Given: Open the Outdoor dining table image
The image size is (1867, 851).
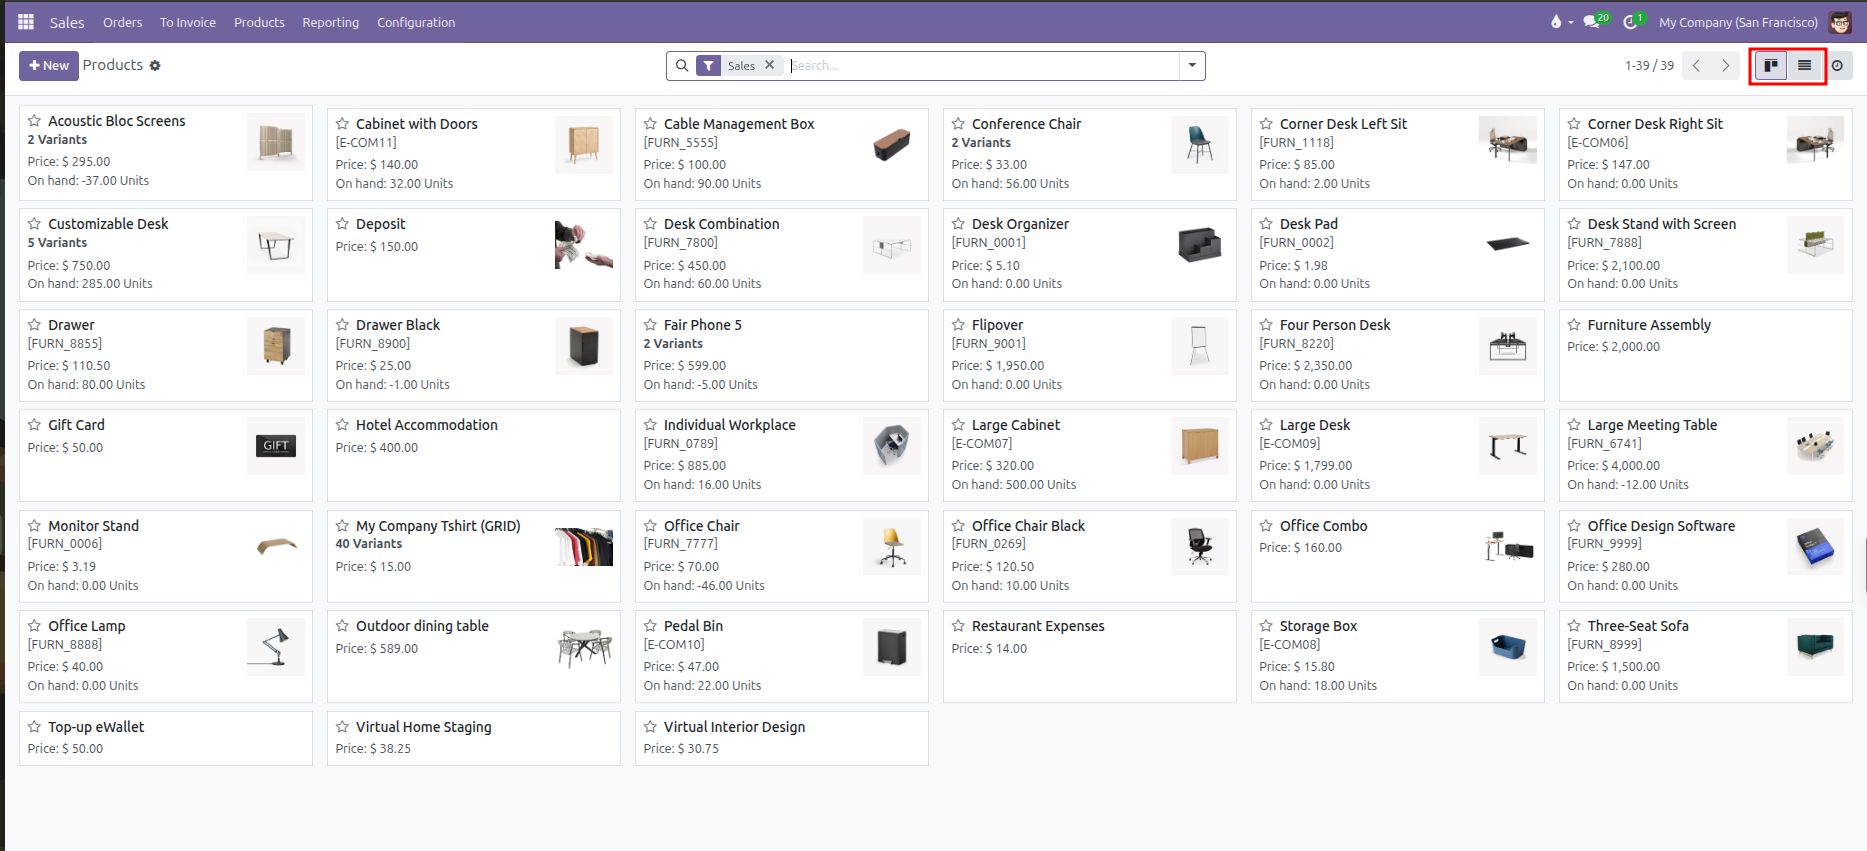Looking at the screenshot, I should pos(584,647).
